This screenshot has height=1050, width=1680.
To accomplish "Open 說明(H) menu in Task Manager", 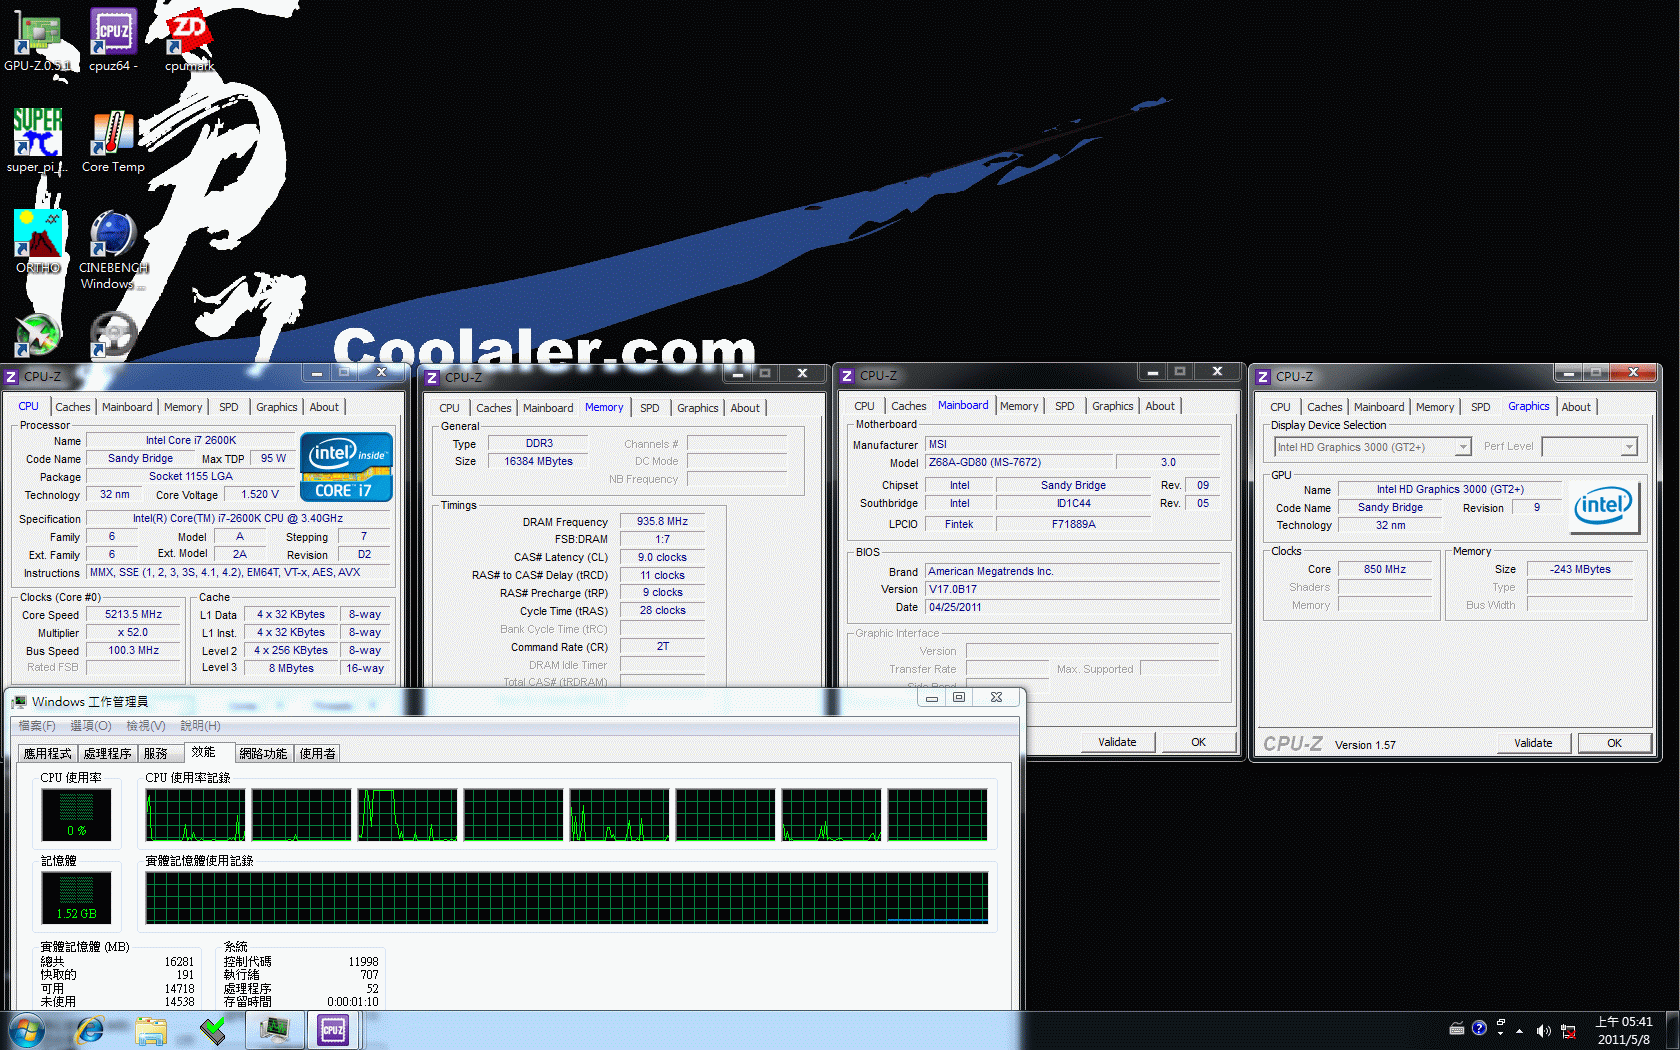I will coord(200,726).
